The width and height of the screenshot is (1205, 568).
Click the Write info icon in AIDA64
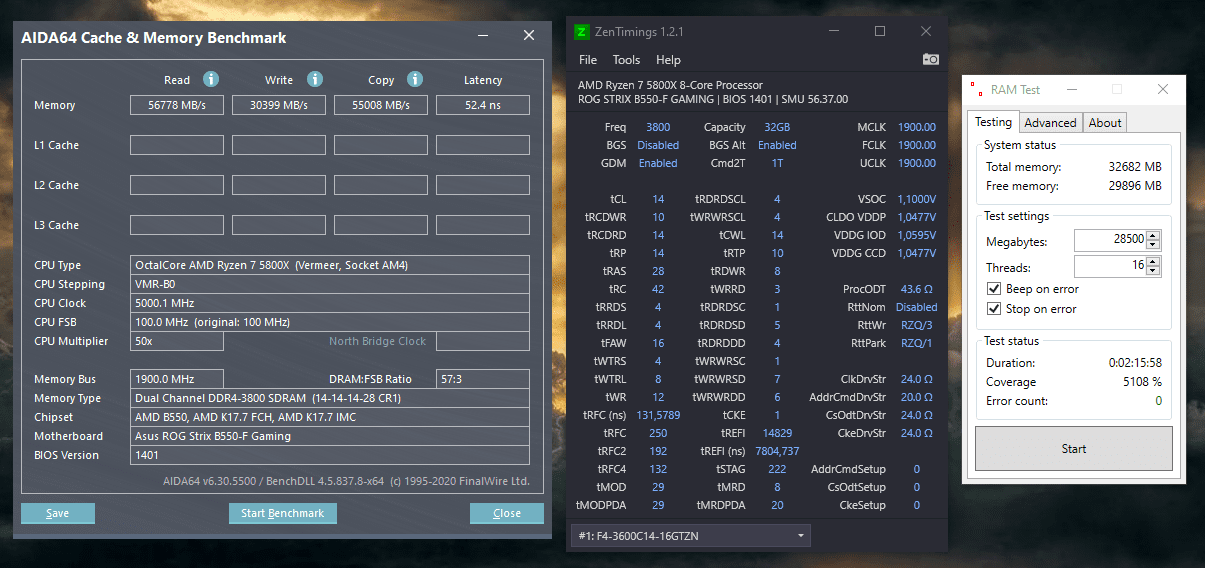[x=314, y=79]
